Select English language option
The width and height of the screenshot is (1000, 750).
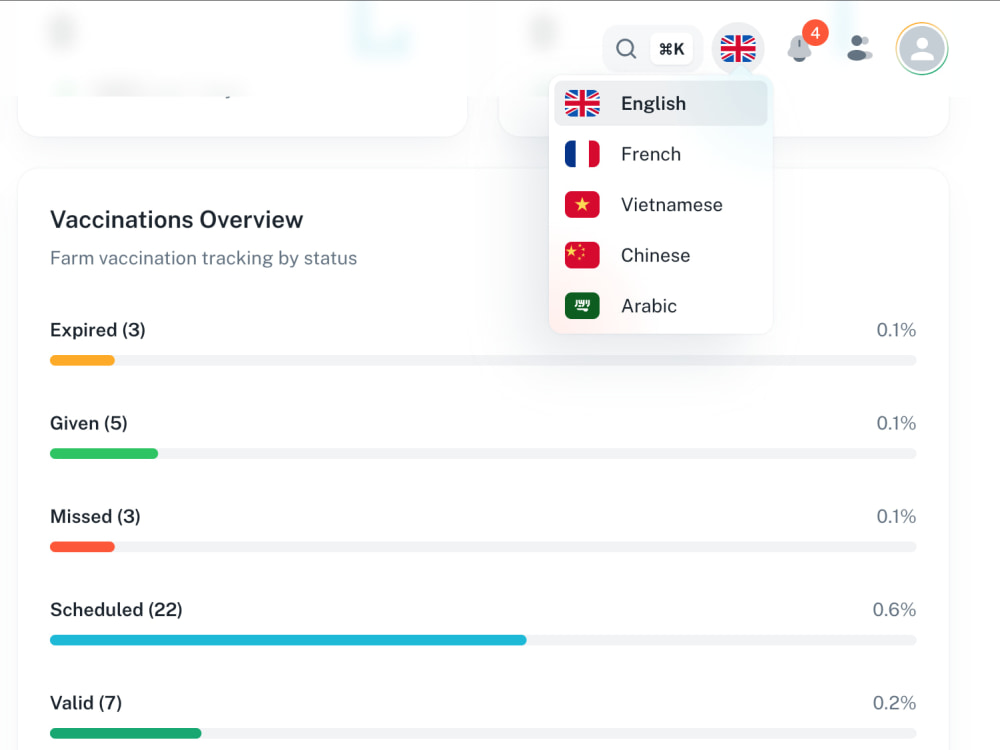point(661,103)
